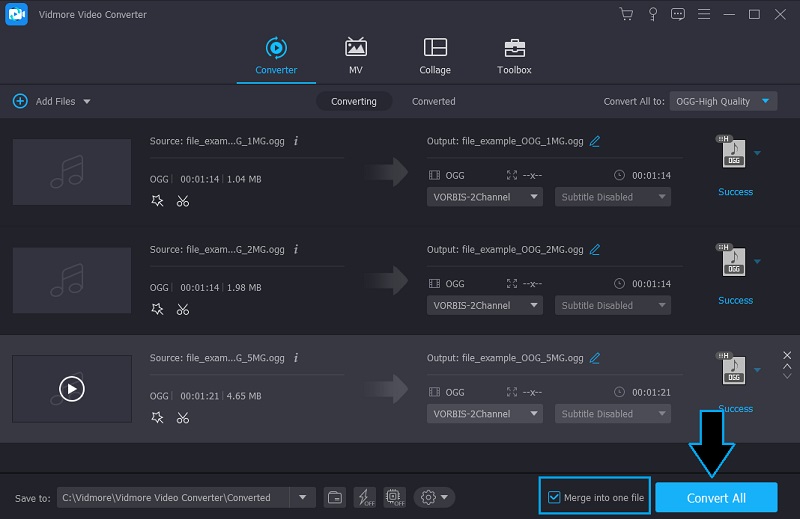
Task: Click the scissors cut icon for file_exam...G_1MG.ogg
Action: [x=182, y=201]
